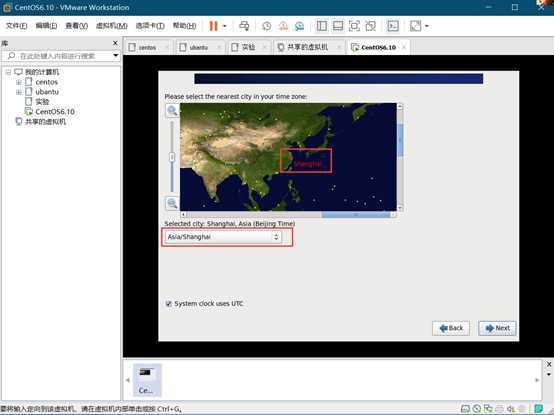Select 实验 in the library tree
554x415 pixels.
[42, 102]
